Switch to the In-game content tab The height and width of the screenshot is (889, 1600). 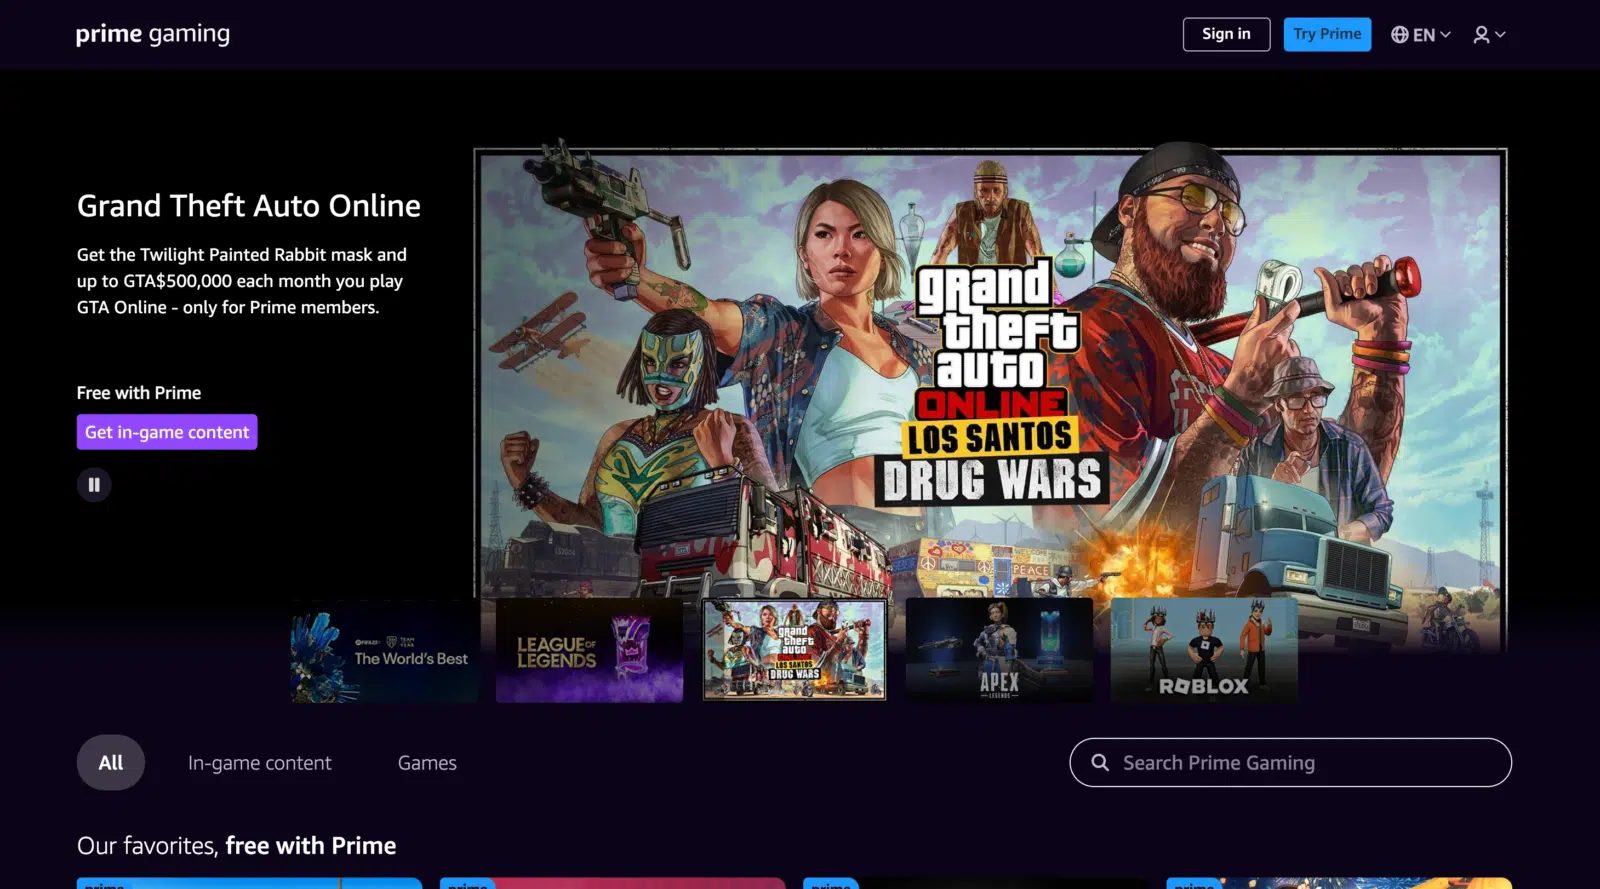click(x=260, y=763)
